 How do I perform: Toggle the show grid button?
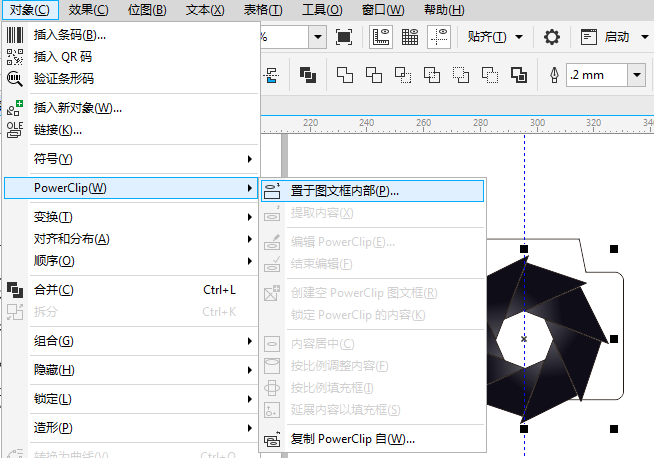click(x=410, y=37)
